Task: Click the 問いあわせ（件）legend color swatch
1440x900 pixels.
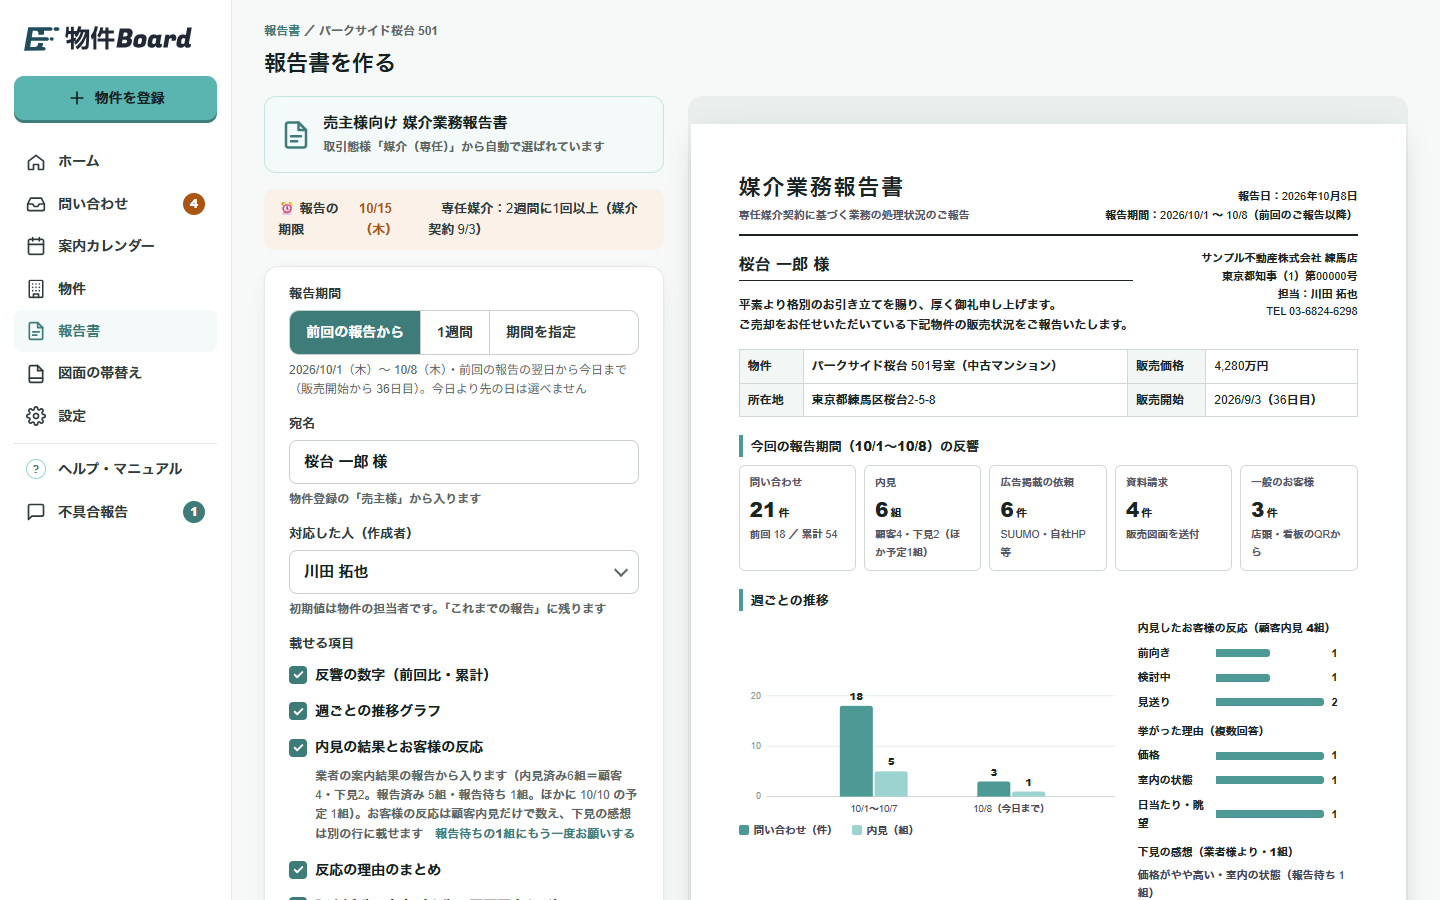Action: coord(744,830)
